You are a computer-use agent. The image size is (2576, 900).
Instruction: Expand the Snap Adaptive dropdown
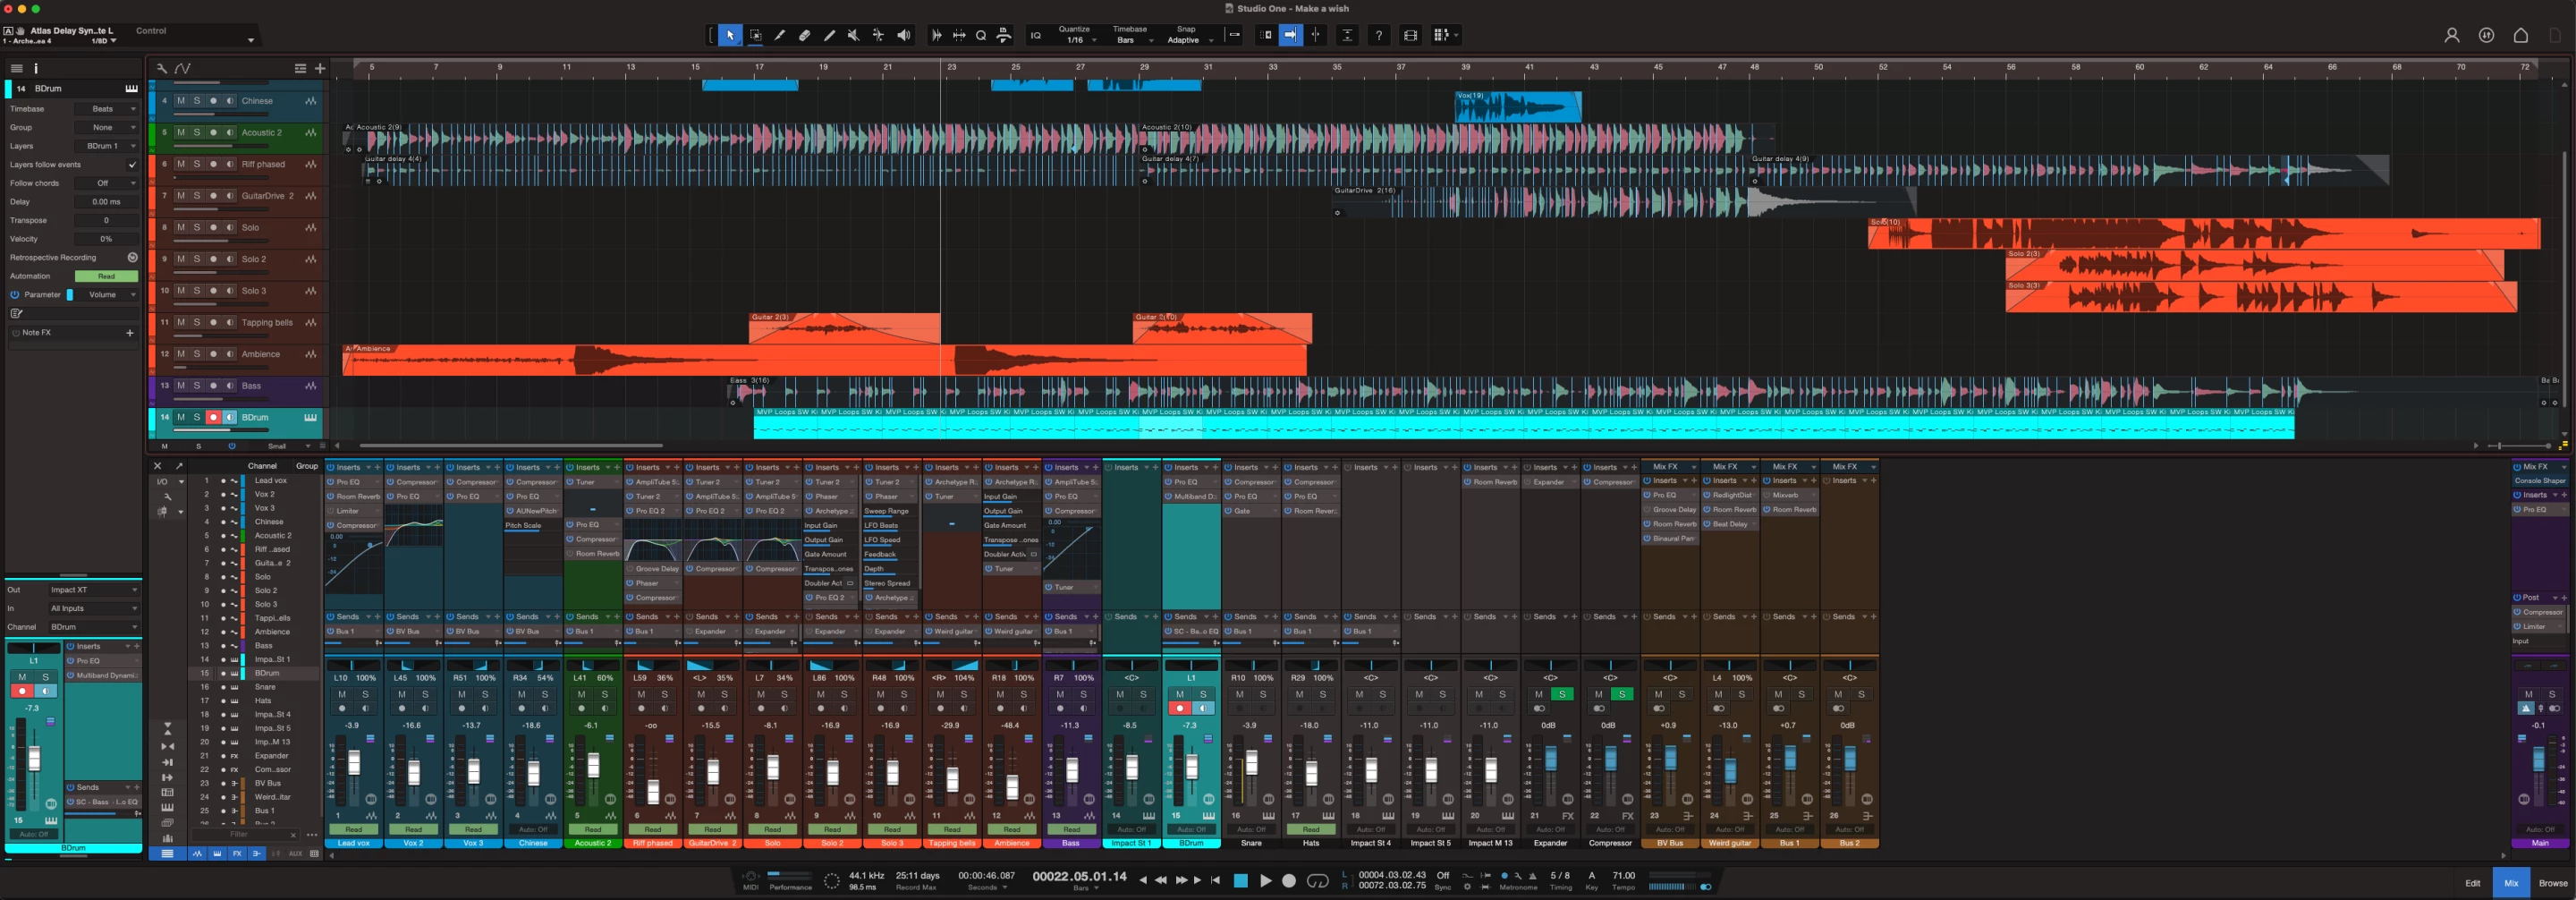[x=1188, y=40]
